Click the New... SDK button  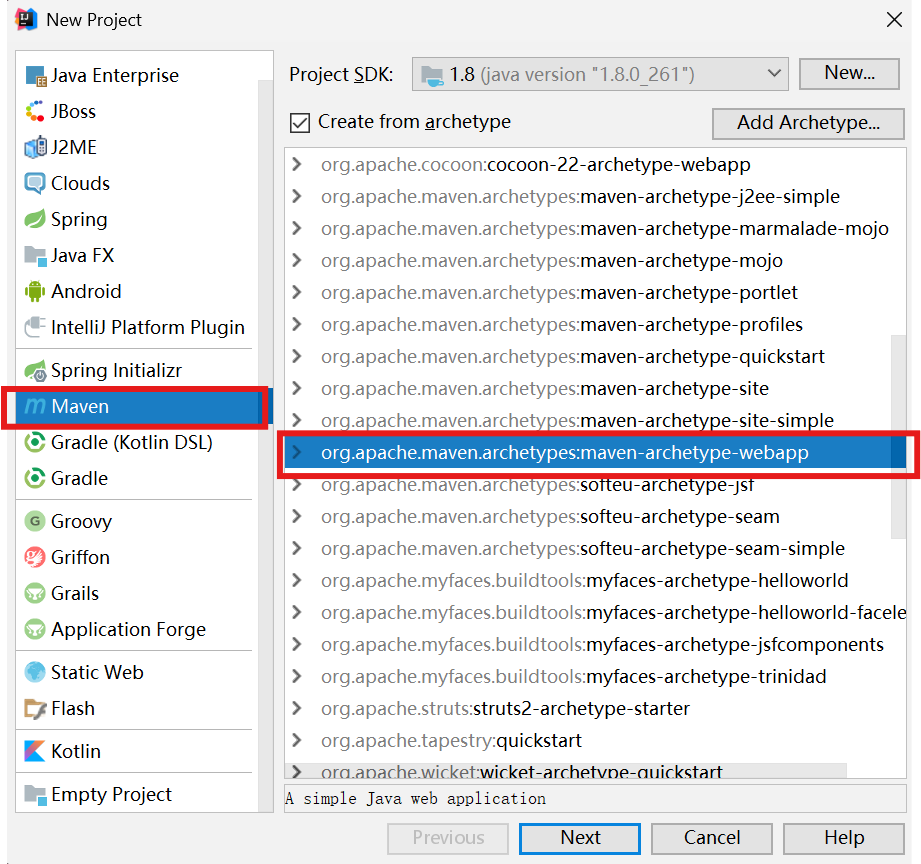pyautogui.click(x=849, y=73)
